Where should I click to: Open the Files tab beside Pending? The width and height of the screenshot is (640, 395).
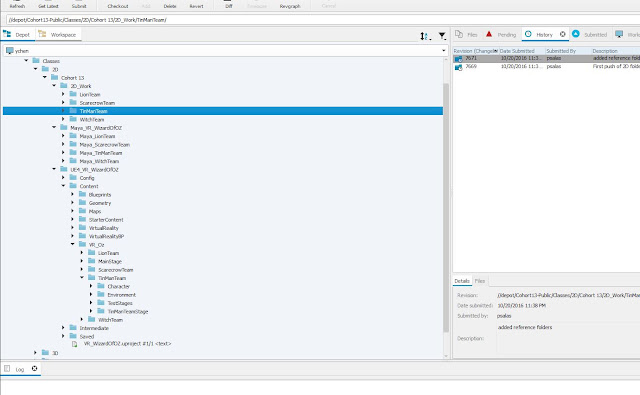coord(466,35)
